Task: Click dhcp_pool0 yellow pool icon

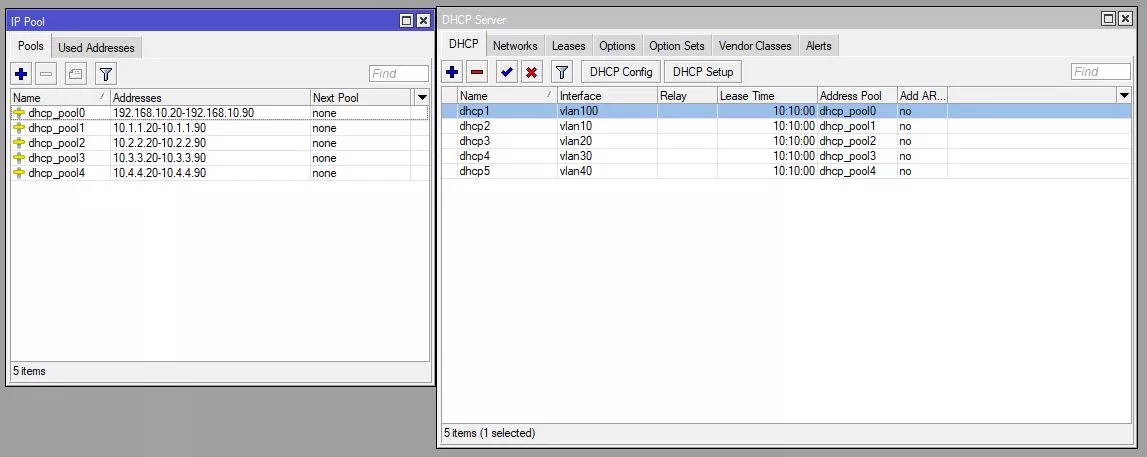Action: point(19,113)
